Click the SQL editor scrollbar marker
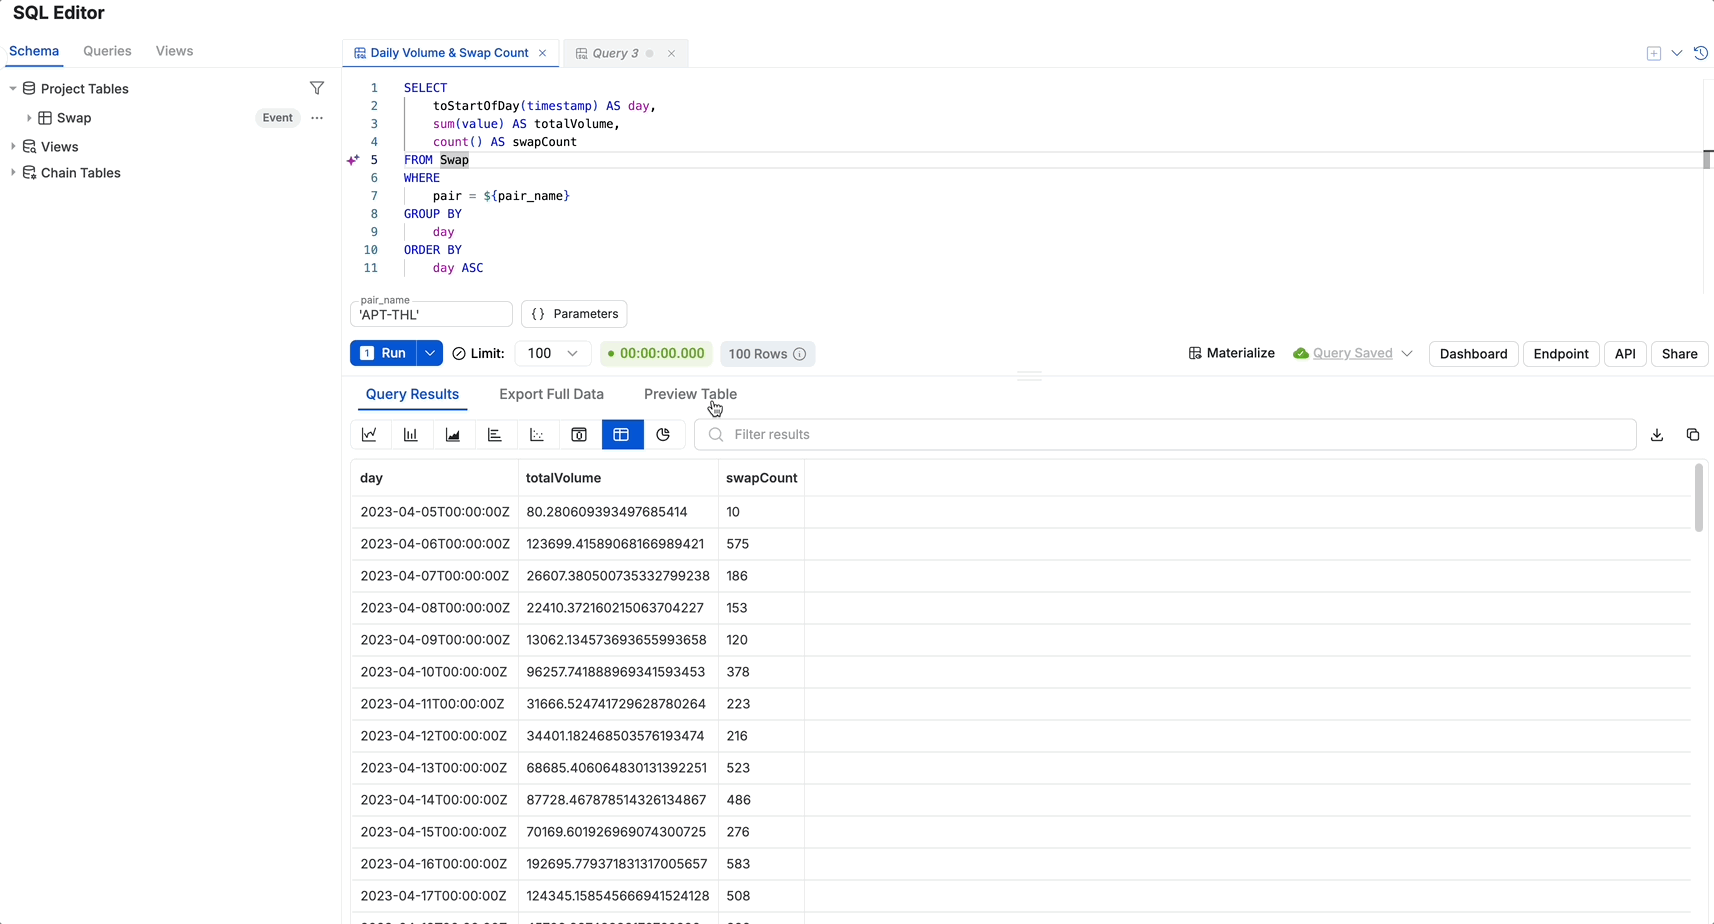This screenshot has height=924, width=1714. tap(1708, 159)
